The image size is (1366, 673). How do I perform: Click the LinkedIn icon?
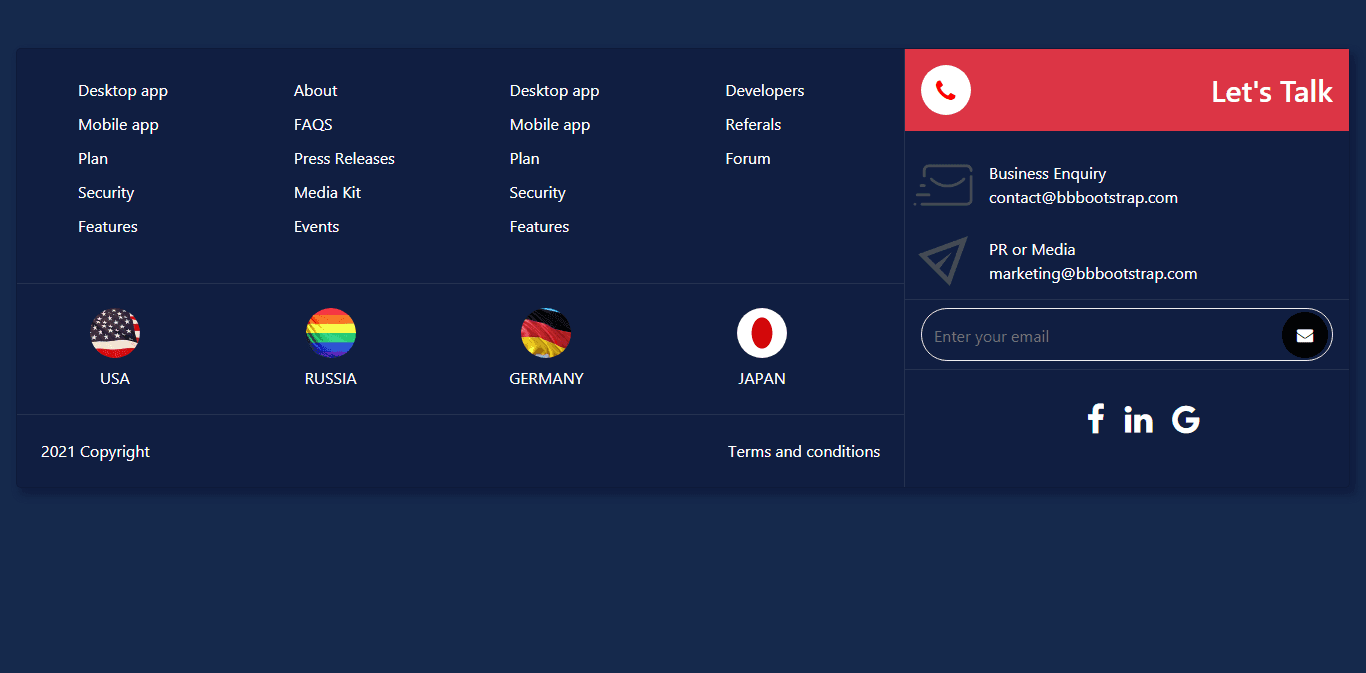coord(1139,420)
